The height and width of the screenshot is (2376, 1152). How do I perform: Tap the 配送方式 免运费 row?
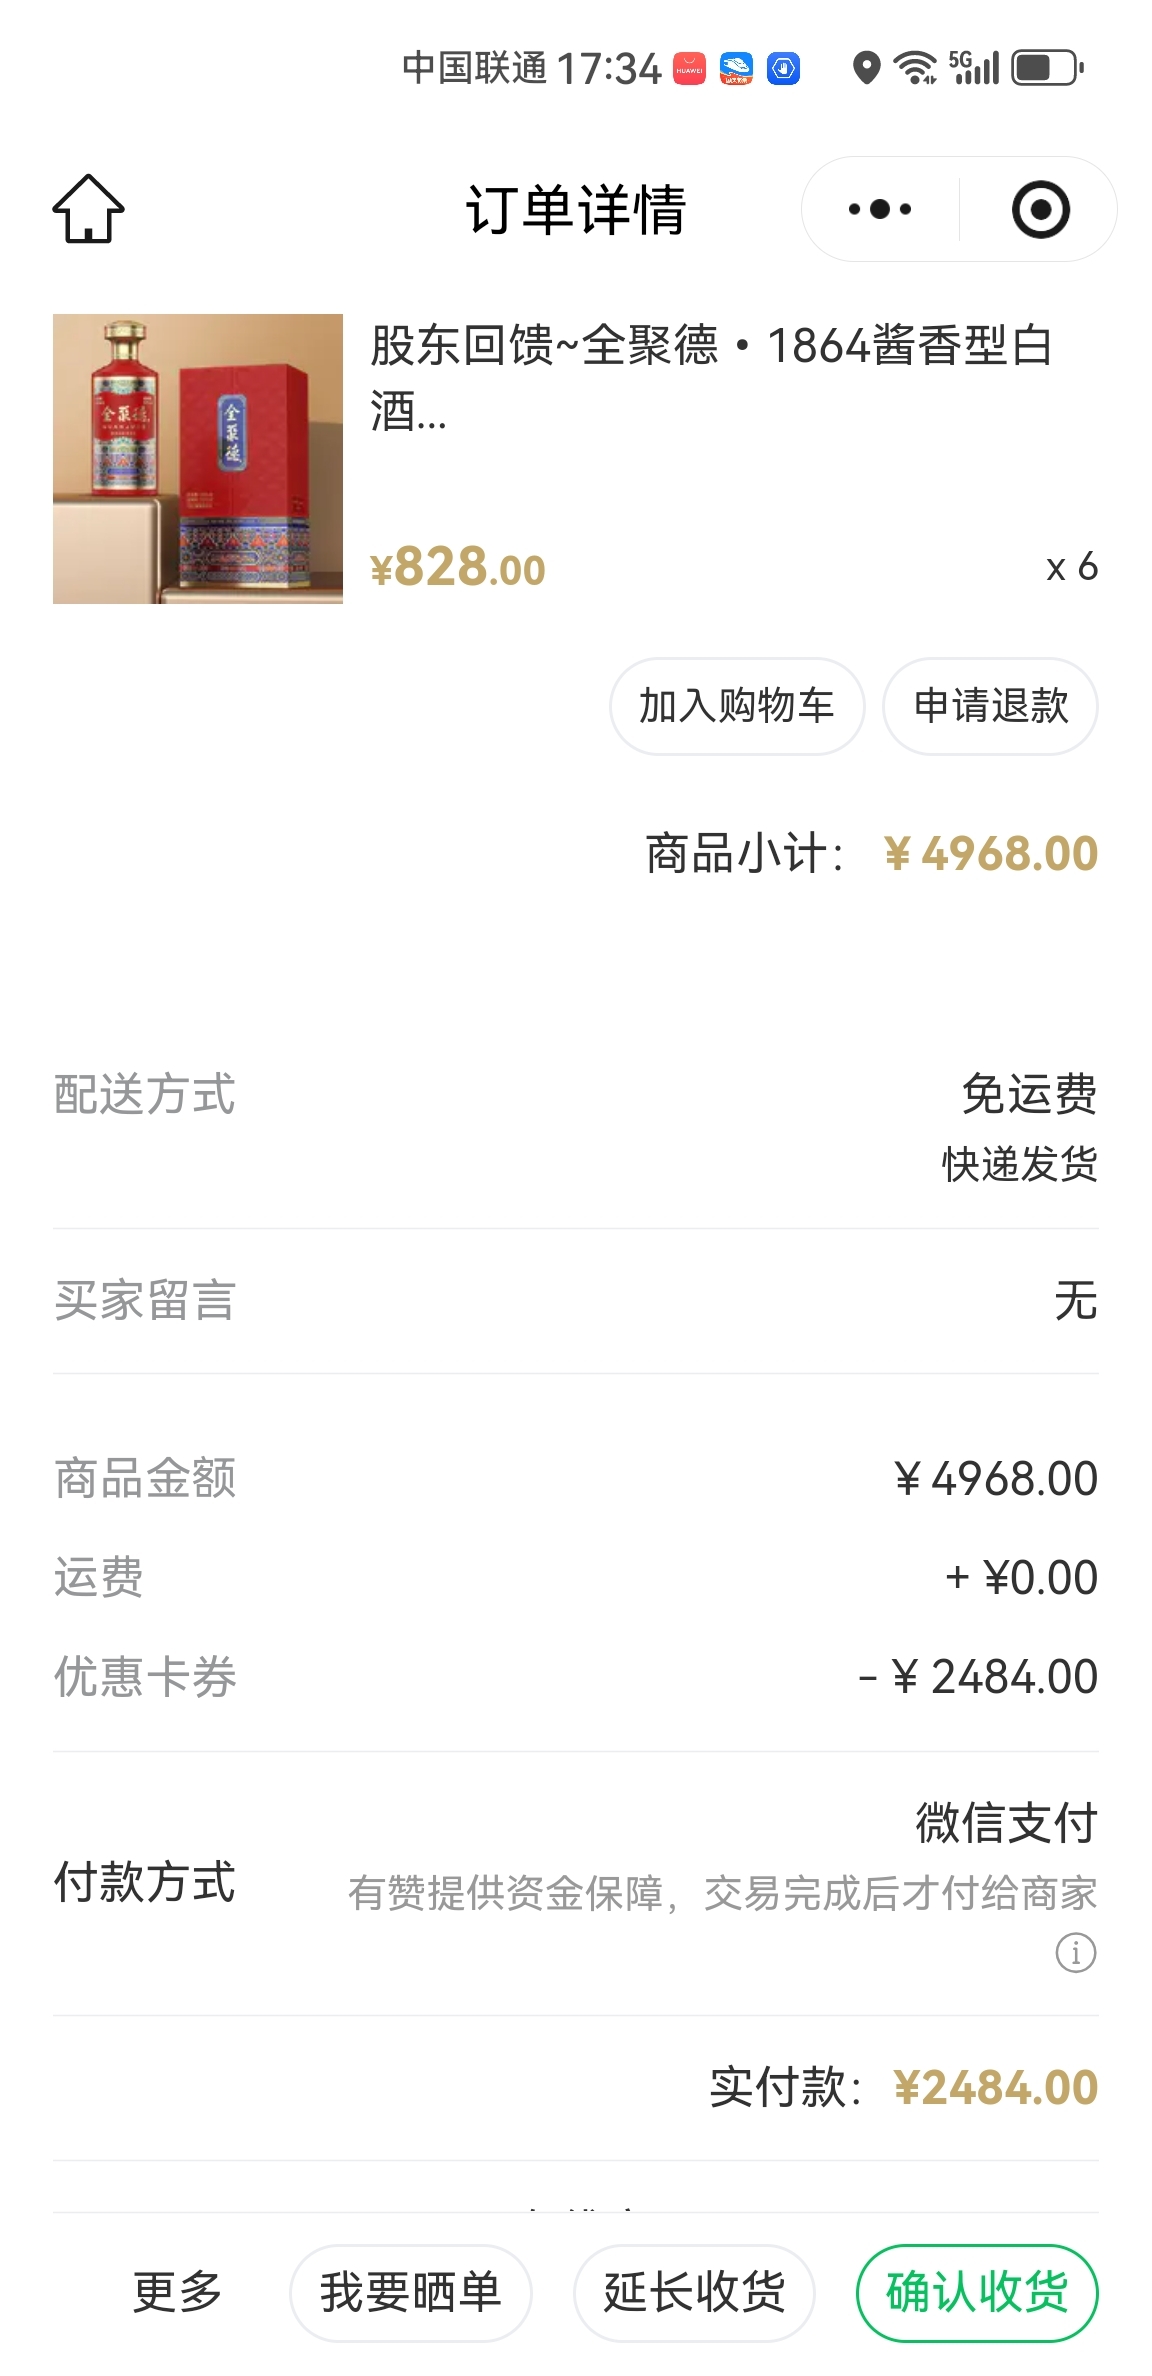[576, 1126]
